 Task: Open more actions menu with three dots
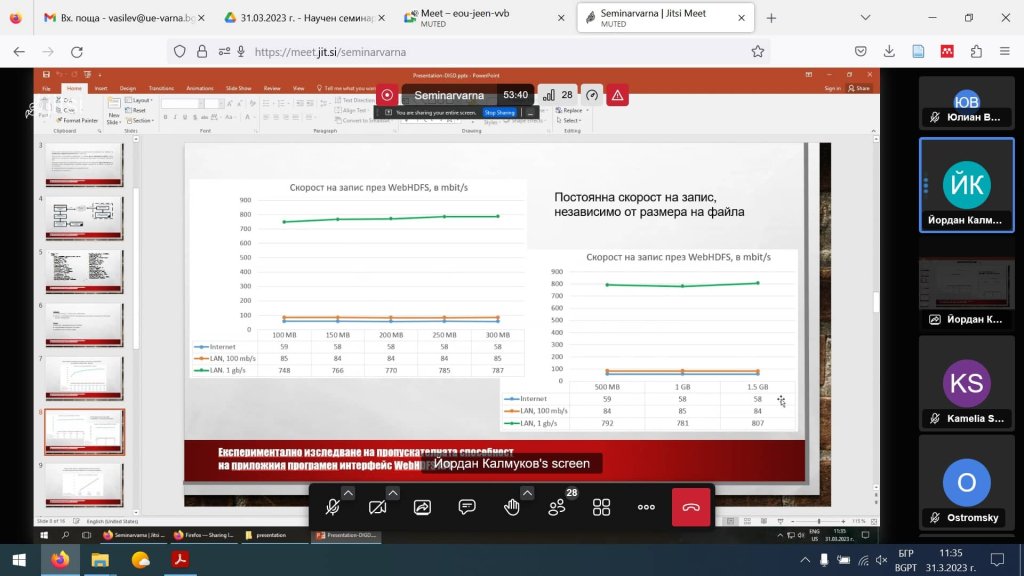pos(647,507)
